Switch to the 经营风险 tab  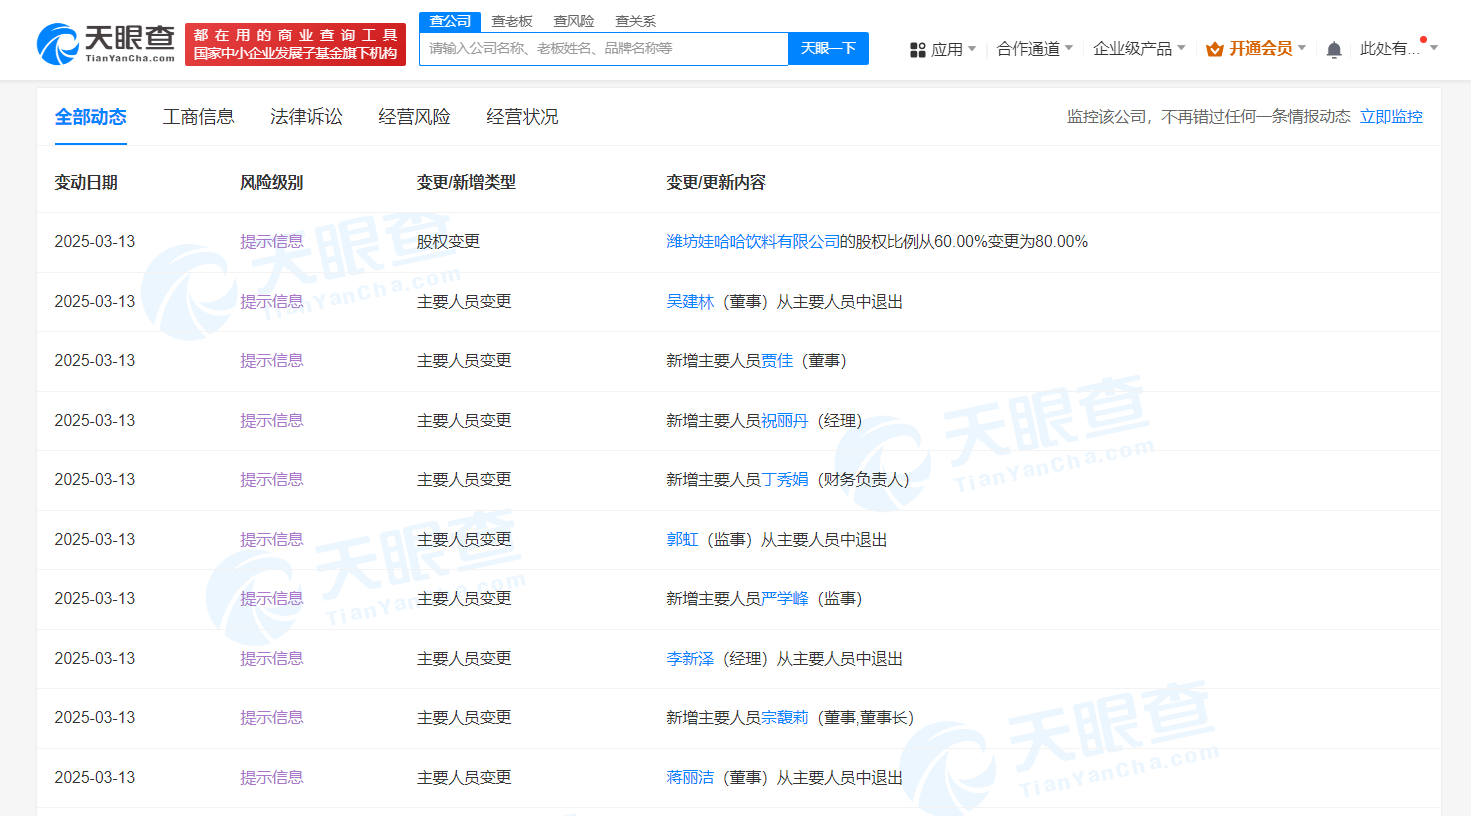coord(415,117)
